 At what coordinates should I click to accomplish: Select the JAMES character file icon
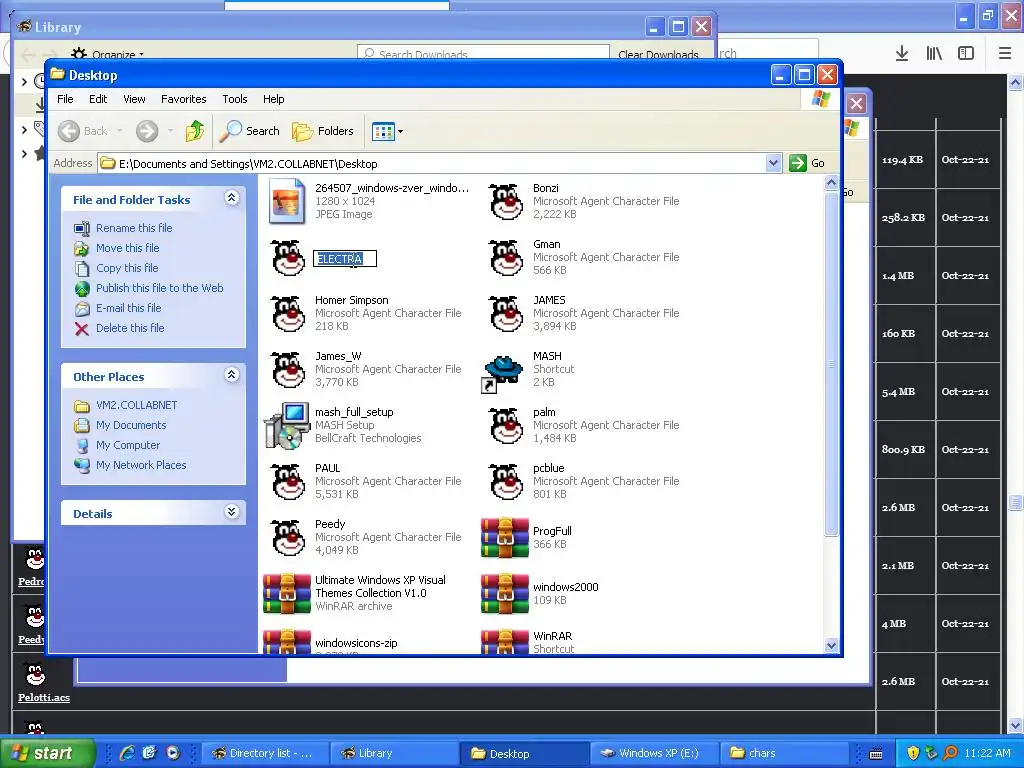505,313
